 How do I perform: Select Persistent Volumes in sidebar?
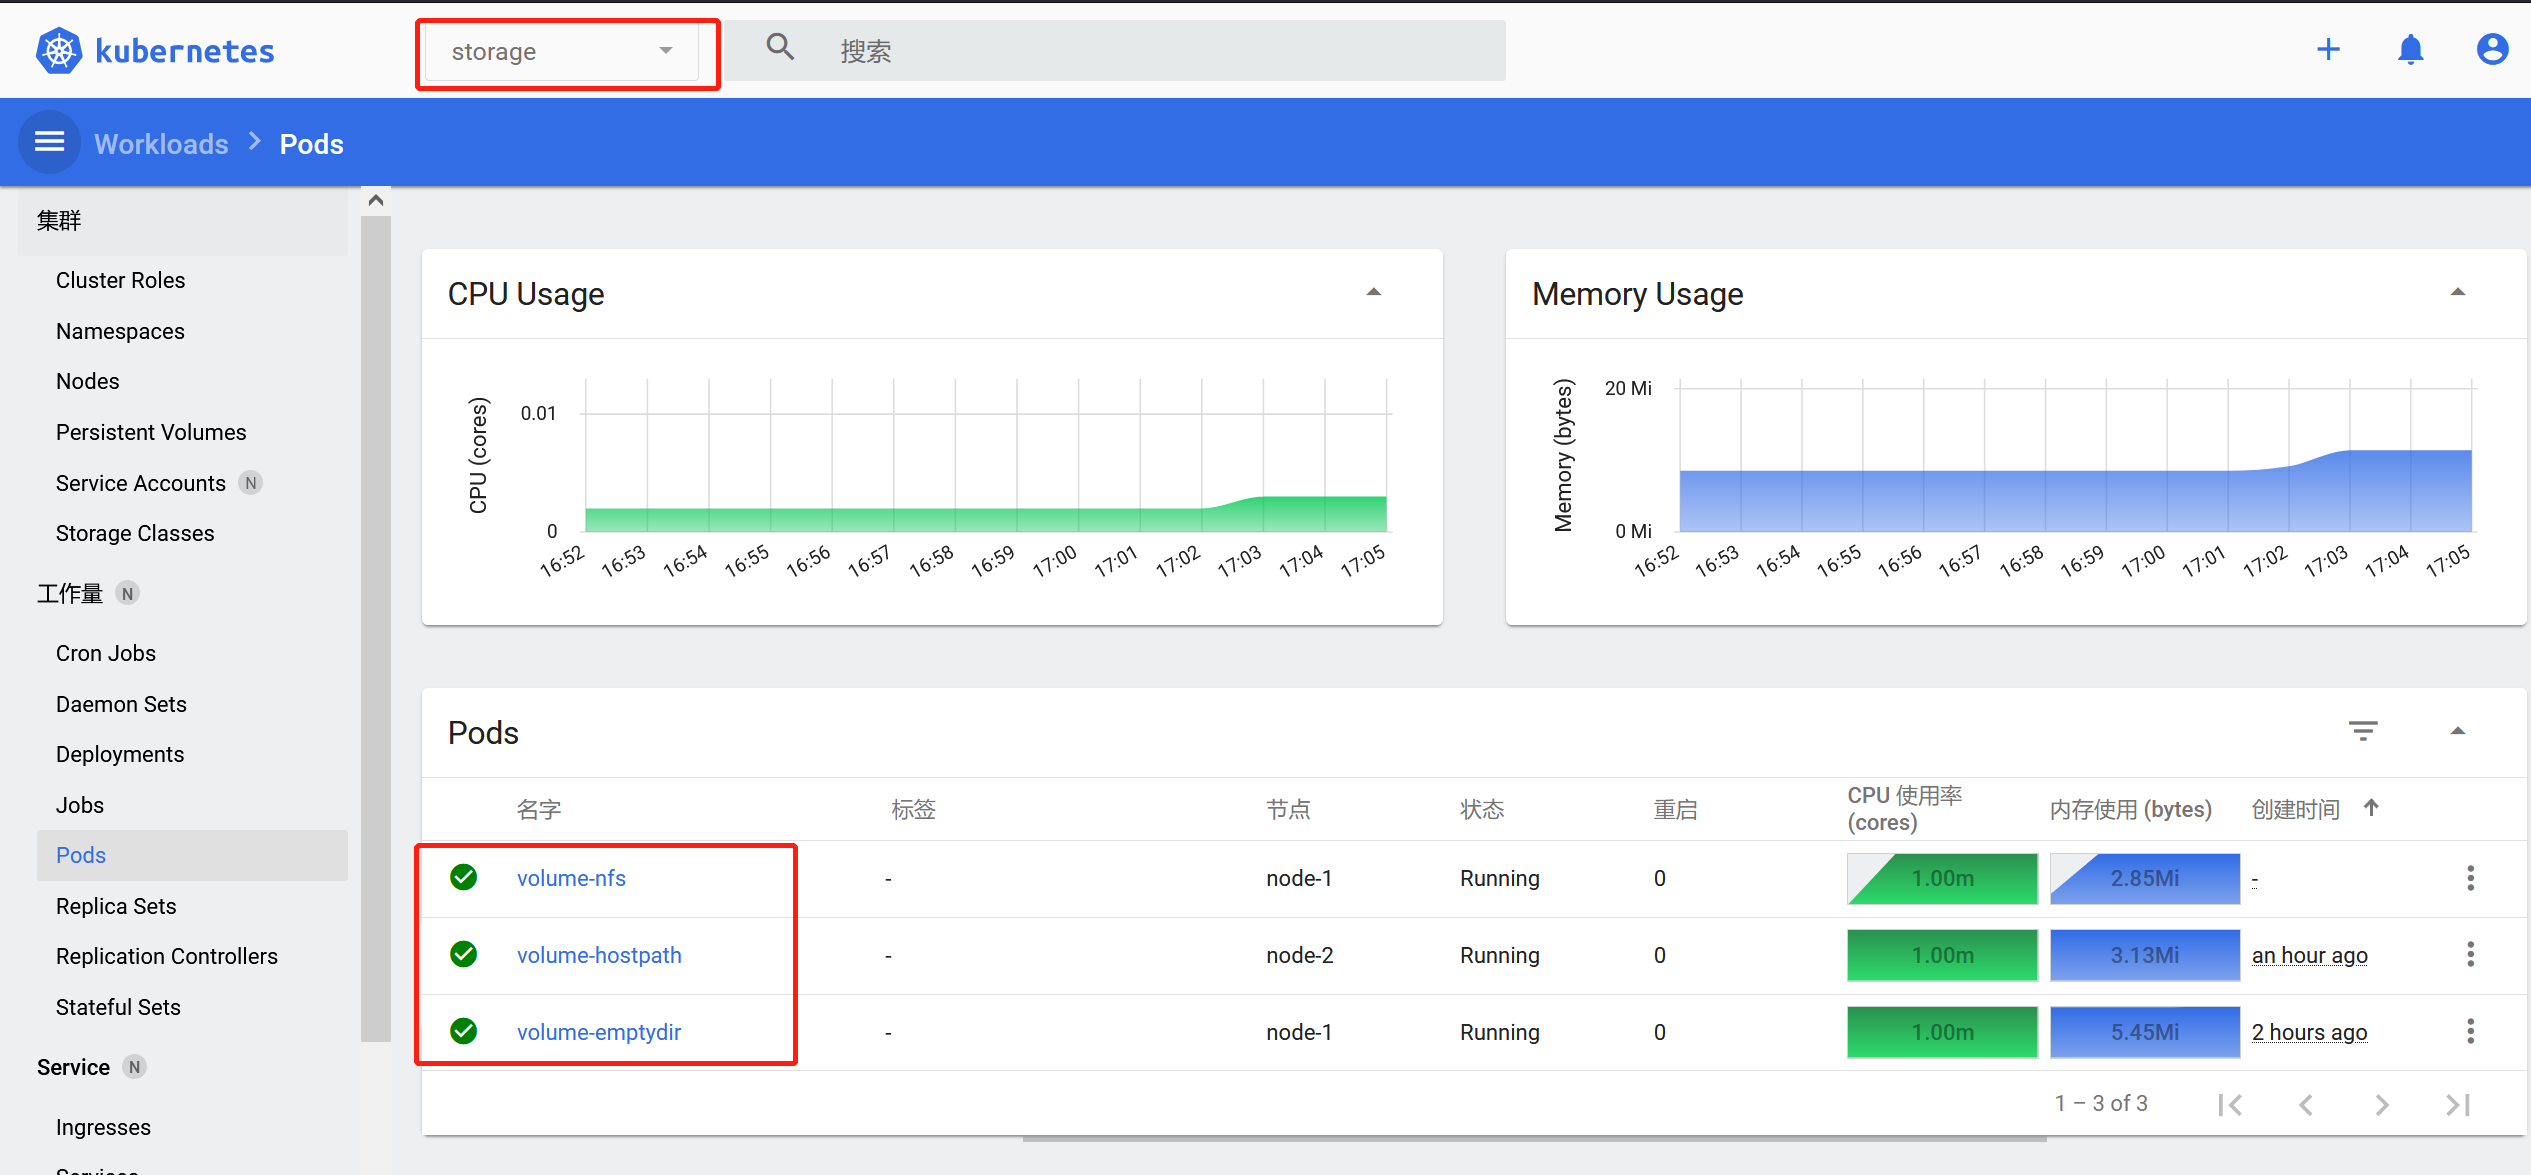[151, 432]
